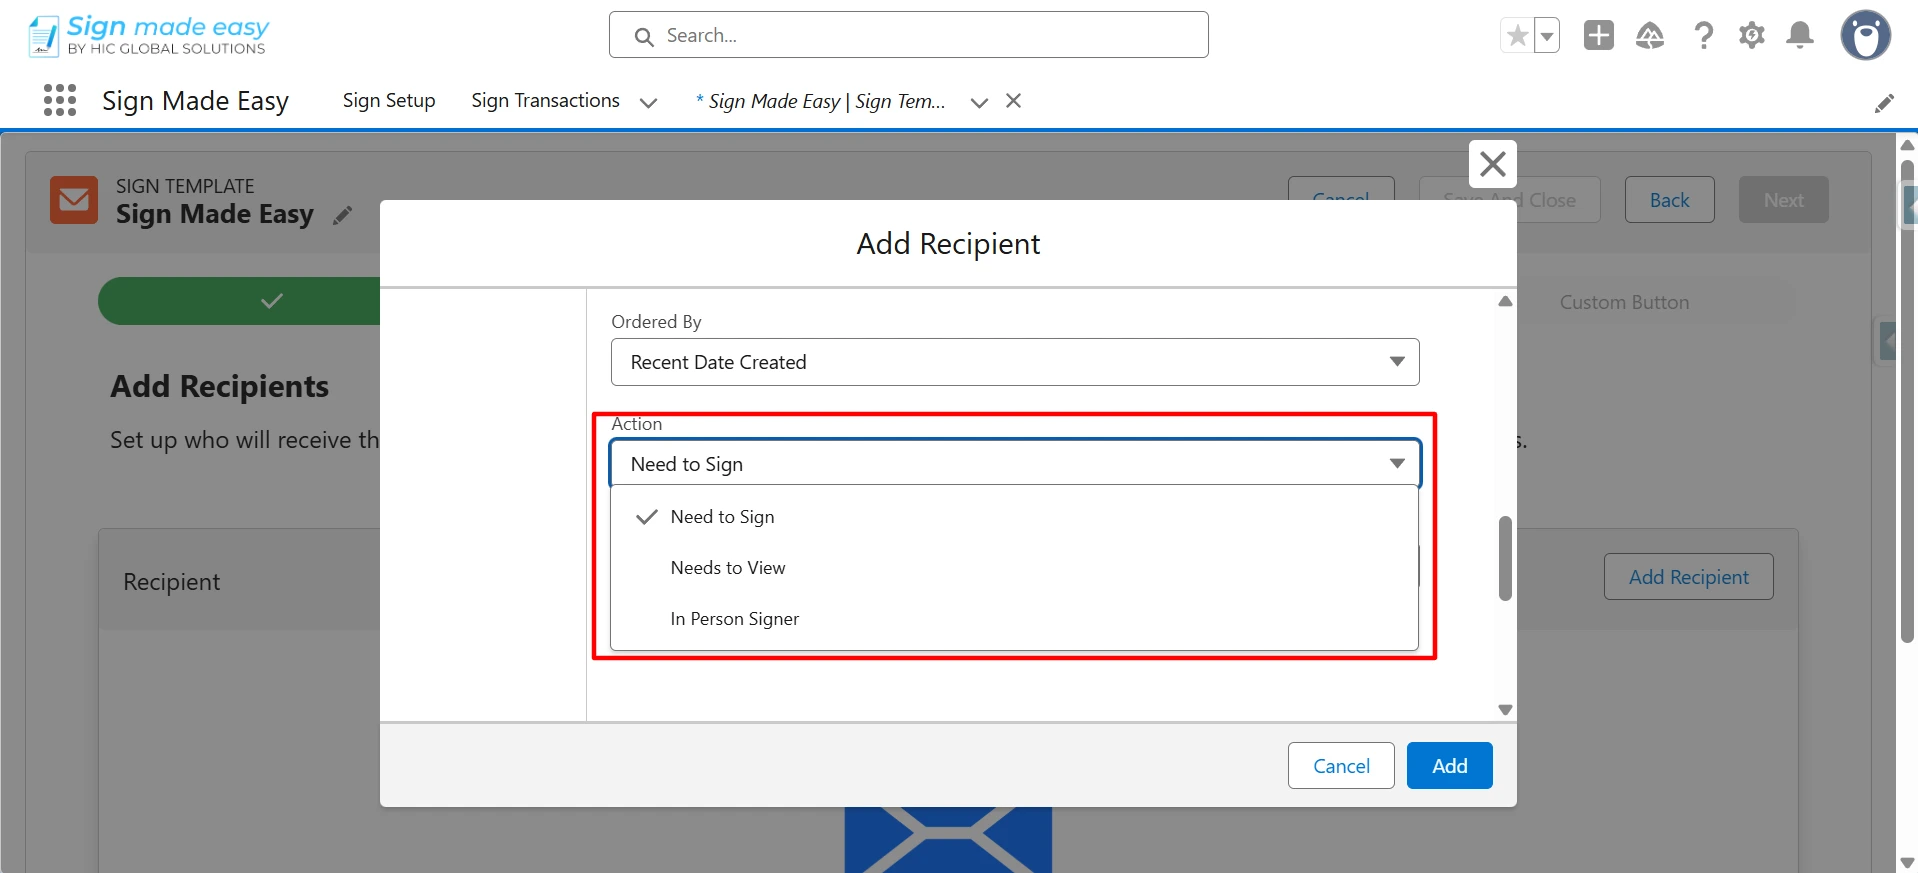1918x873 pixels.
Task: Click the modal scroll up arrow
Action: click(x=1505, y=301)
